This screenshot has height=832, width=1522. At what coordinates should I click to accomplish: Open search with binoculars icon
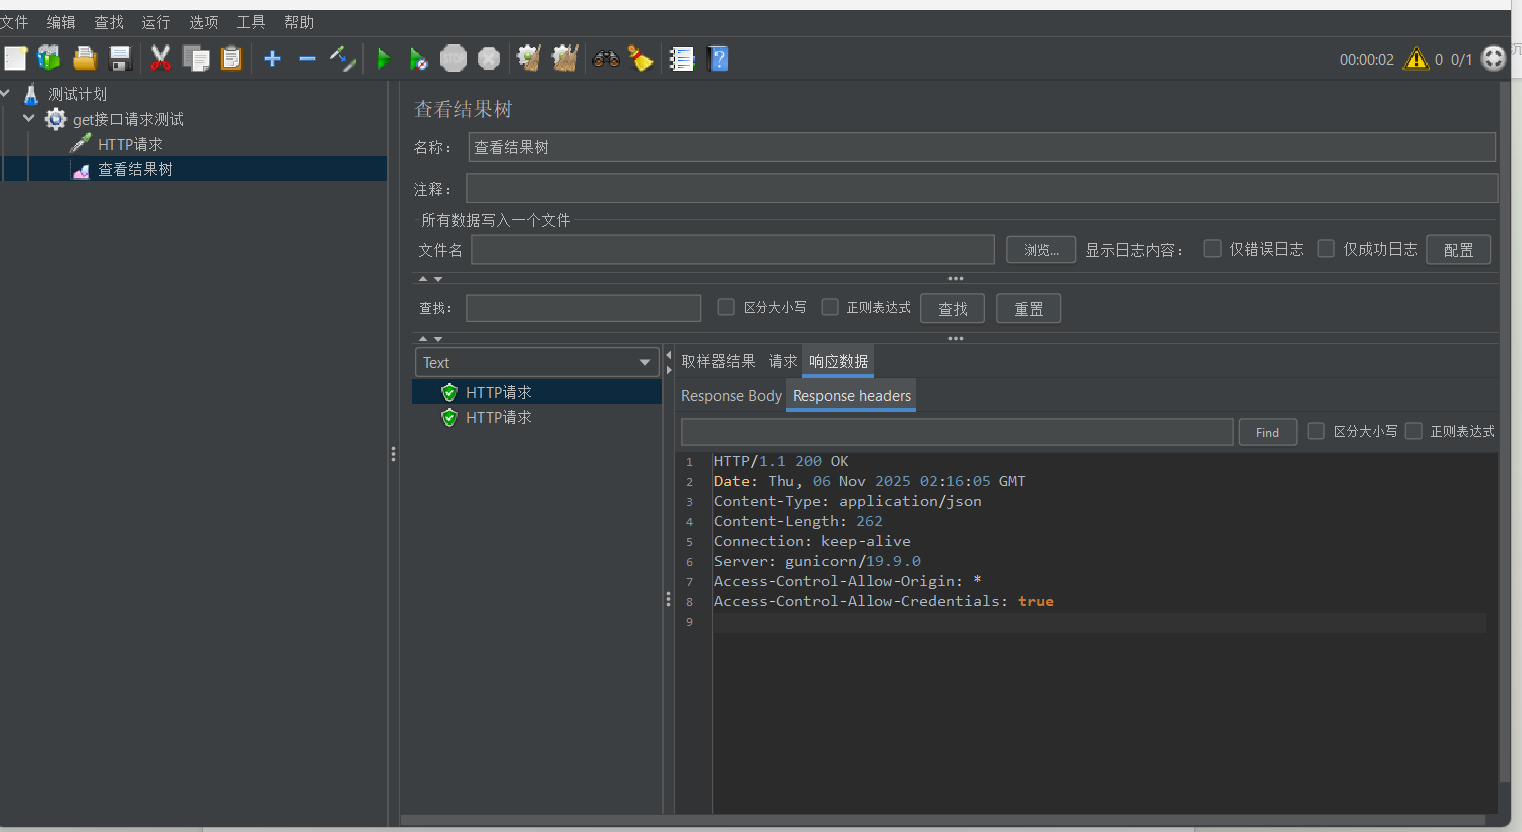coord(606,59)
